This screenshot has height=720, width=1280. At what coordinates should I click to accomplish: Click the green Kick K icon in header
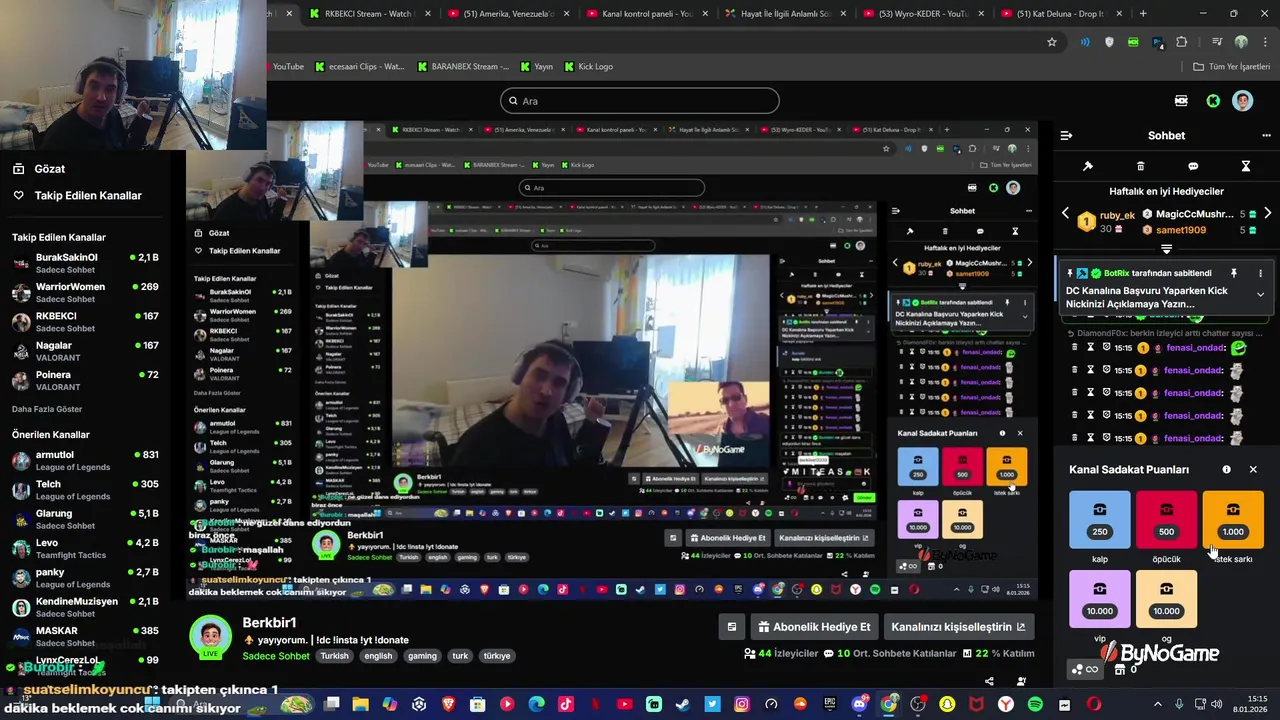click(x=1213, y=101)
